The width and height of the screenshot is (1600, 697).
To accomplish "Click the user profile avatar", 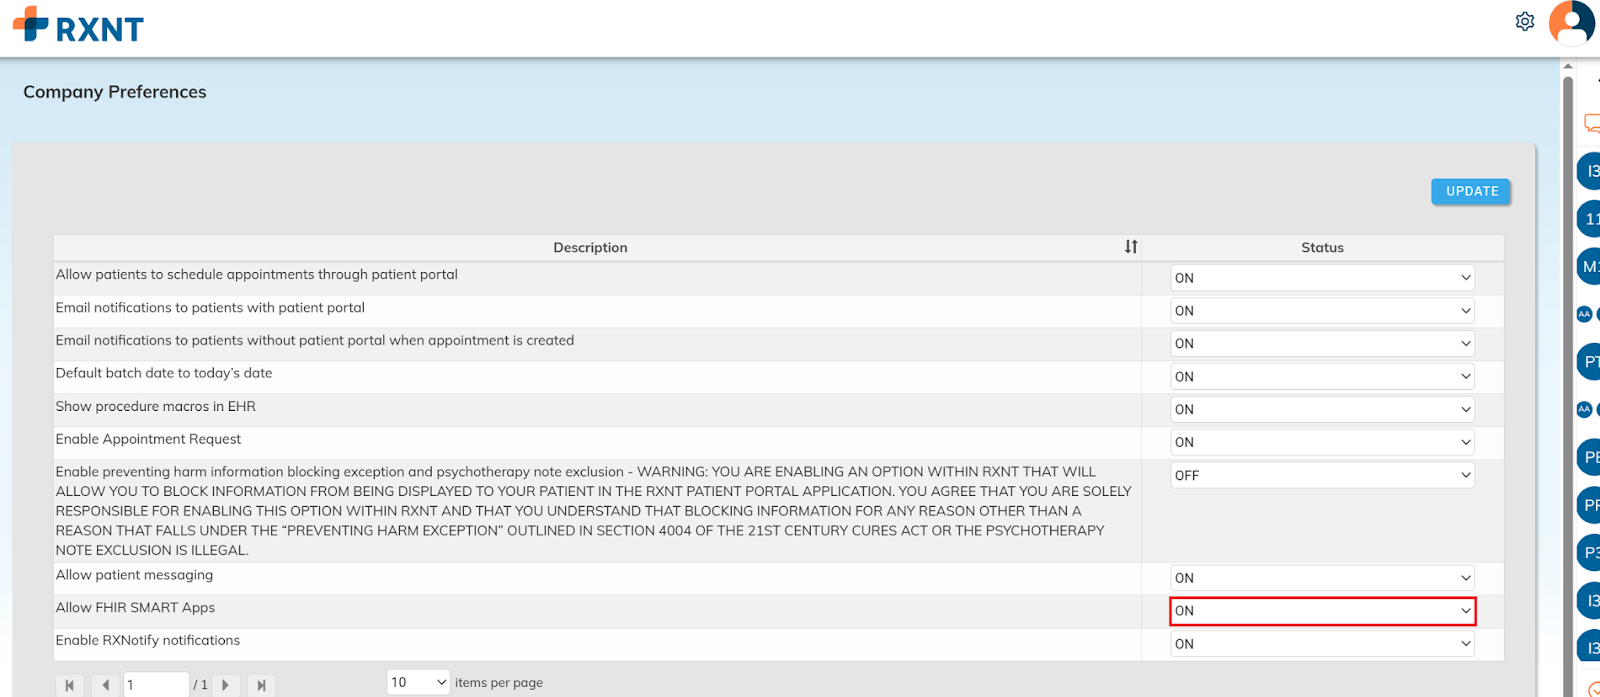I will [x=1571, y=22].
